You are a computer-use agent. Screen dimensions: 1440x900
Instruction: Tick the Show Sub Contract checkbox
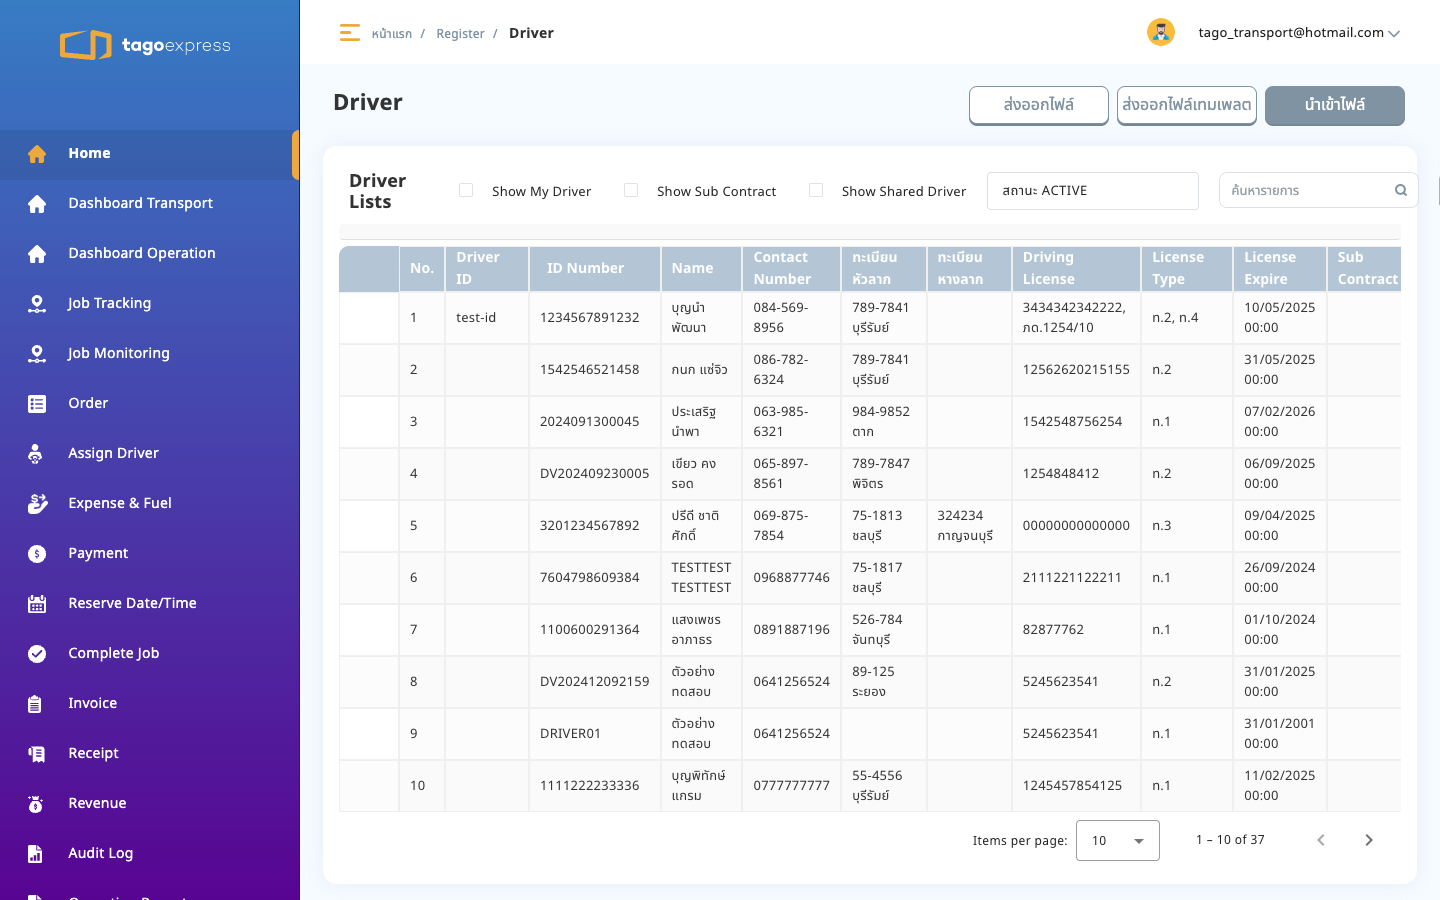point(631,190)
